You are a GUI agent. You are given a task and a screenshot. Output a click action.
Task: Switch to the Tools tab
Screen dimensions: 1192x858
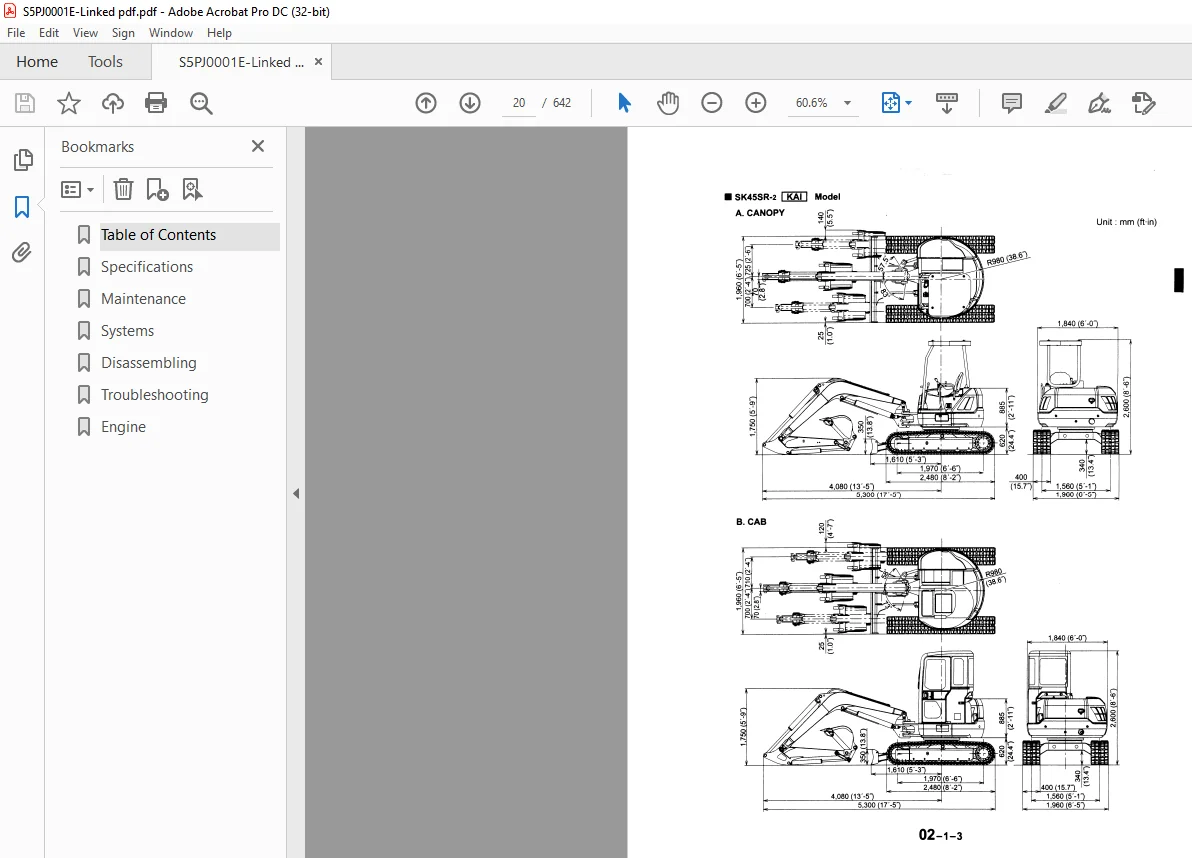[x=105, y=62]
